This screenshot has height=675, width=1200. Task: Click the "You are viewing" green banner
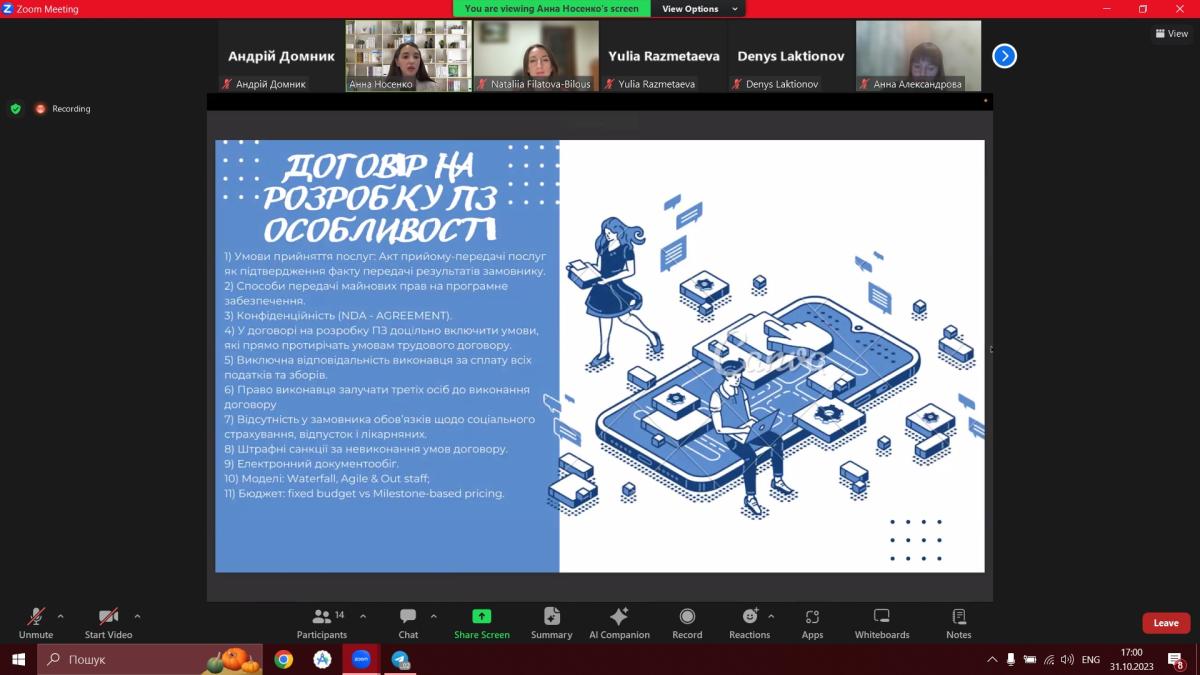(552, 9)
